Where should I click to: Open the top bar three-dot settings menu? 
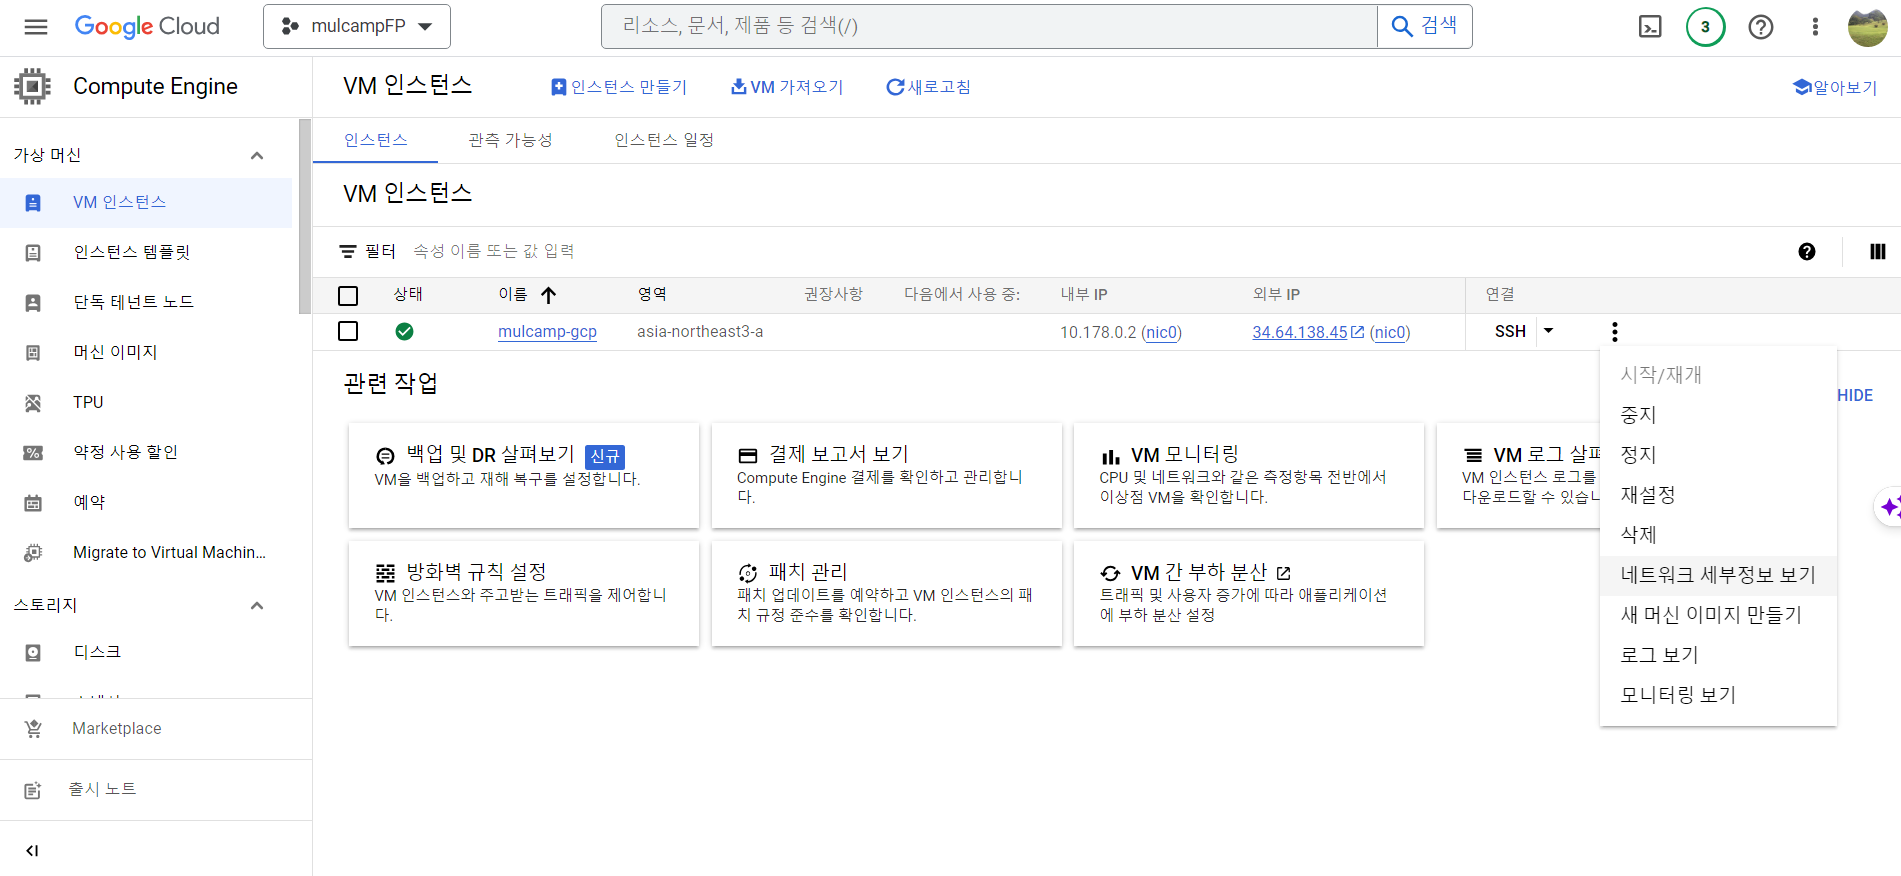pos(1815,27)
